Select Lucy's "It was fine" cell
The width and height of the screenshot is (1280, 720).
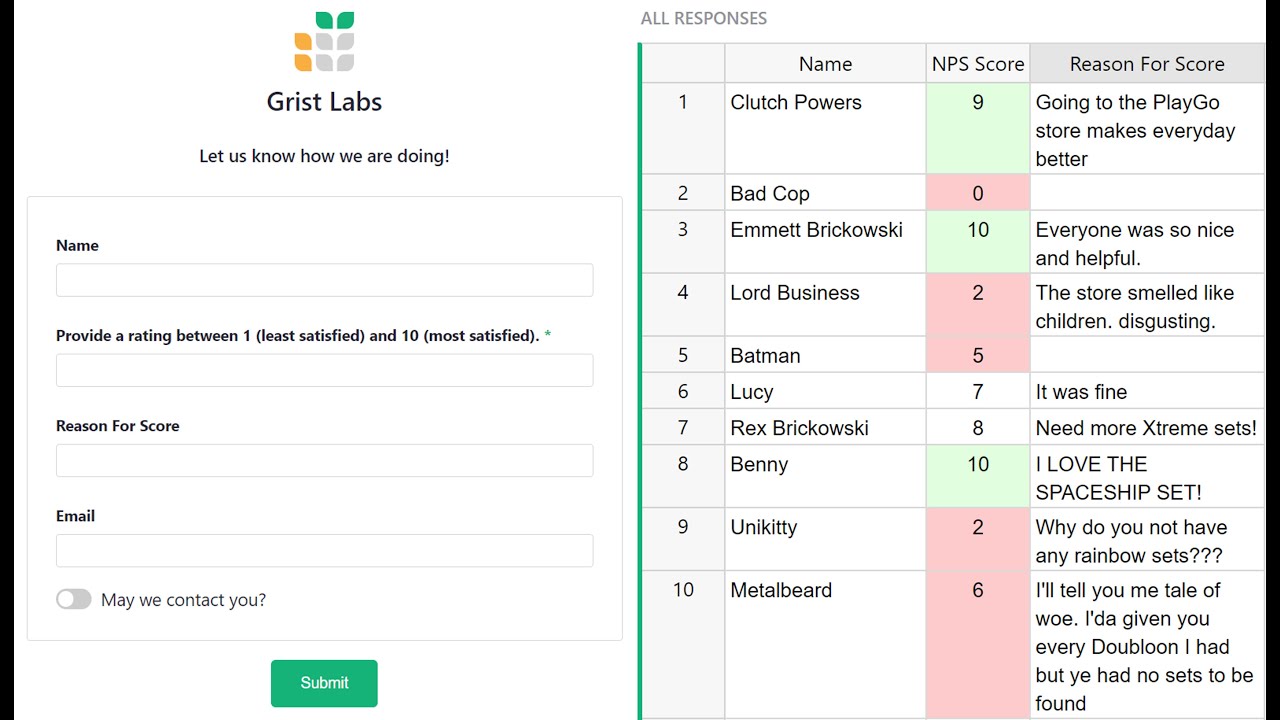point(1146,392)
